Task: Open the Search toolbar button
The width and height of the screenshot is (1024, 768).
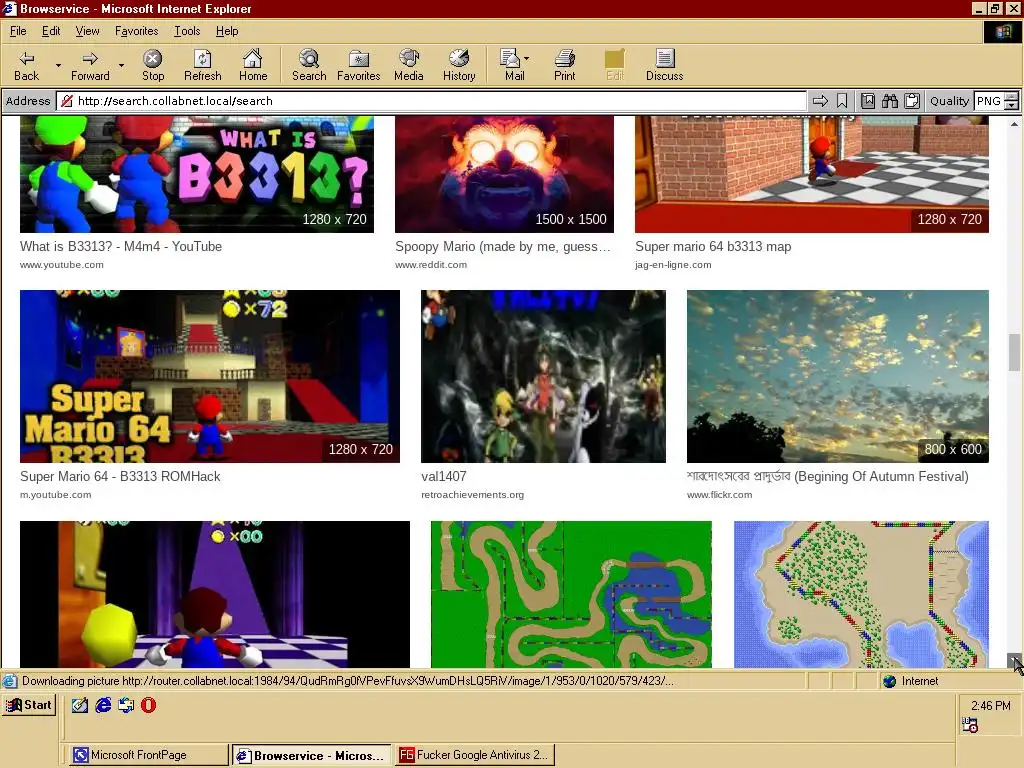Action: 309,66
